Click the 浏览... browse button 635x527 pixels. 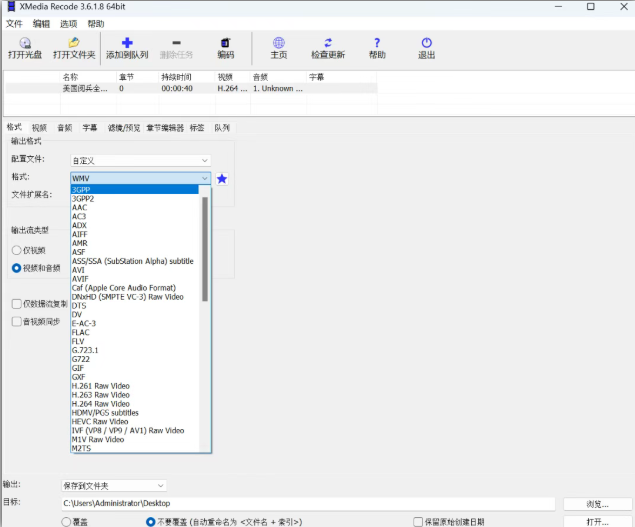tap(598, 504)
